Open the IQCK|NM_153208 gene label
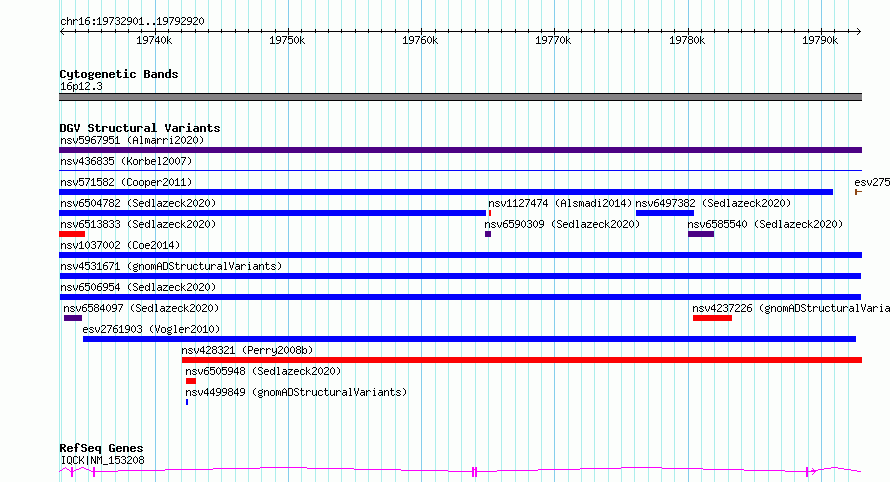890x482 pixels. click(102, 460)
